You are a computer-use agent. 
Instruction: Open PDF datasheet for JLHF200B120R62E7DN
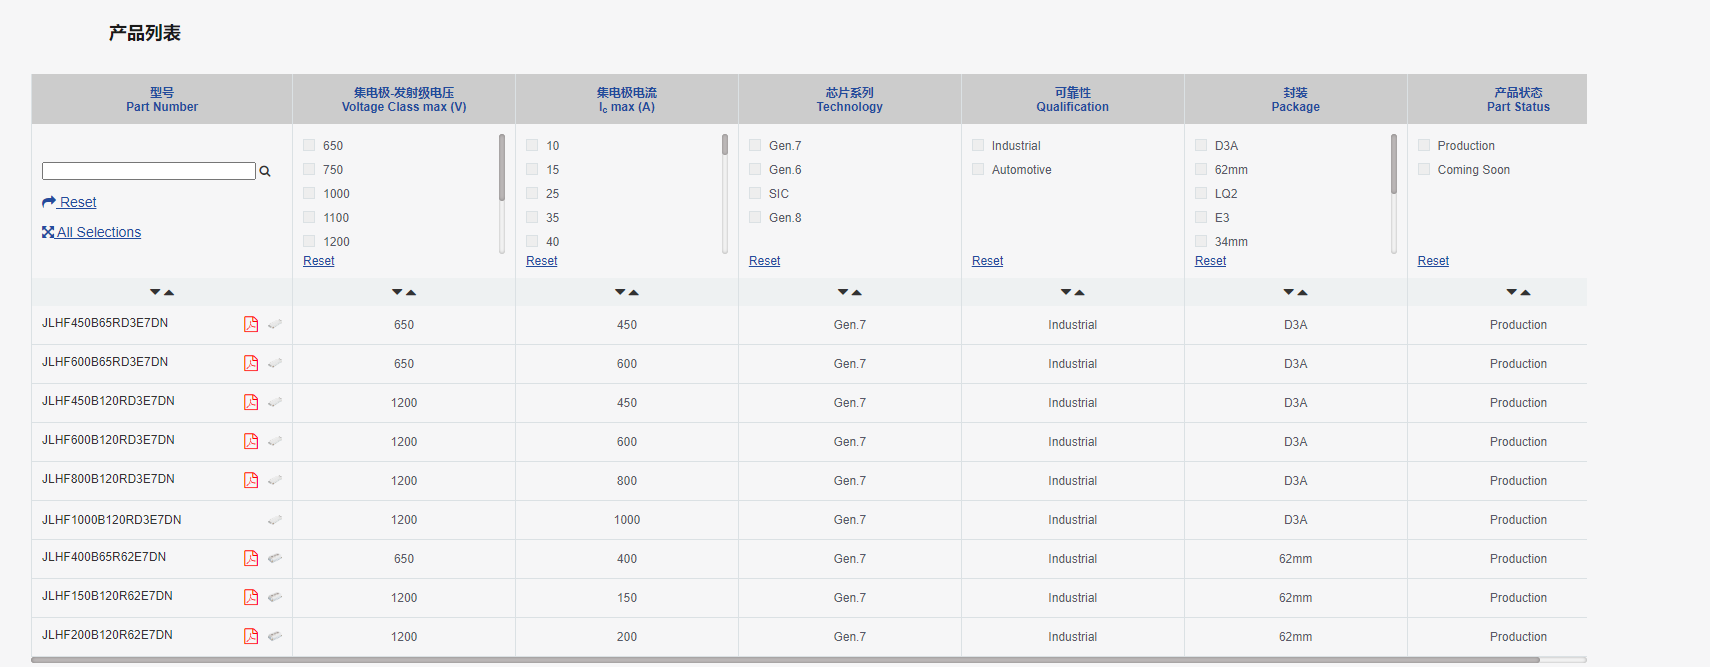coord(251,636)
